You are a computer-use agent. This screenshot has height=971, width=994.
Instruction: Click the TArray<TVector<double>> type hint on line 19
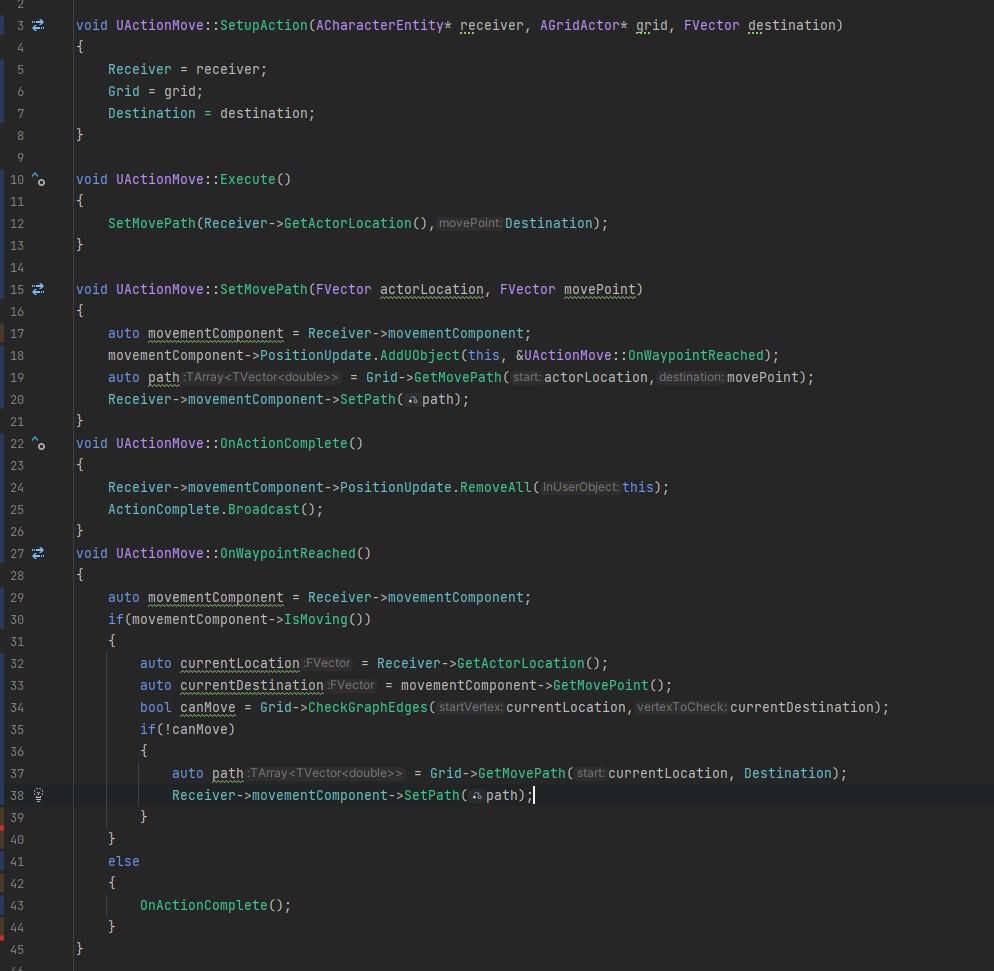[x=261, y=377]
